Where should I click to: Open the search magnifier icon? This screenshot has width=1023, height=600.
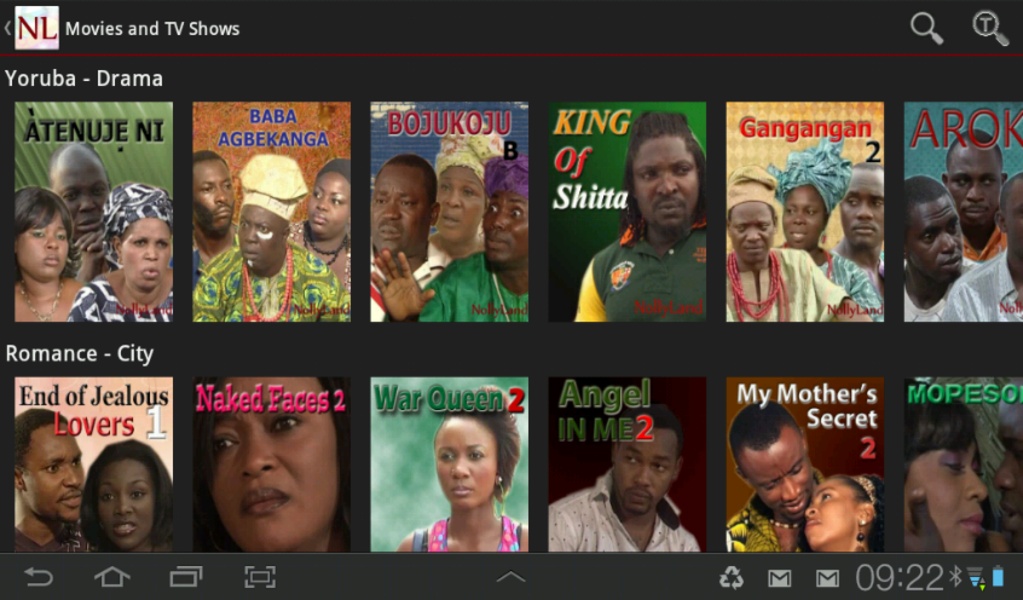tap(926, 28)
